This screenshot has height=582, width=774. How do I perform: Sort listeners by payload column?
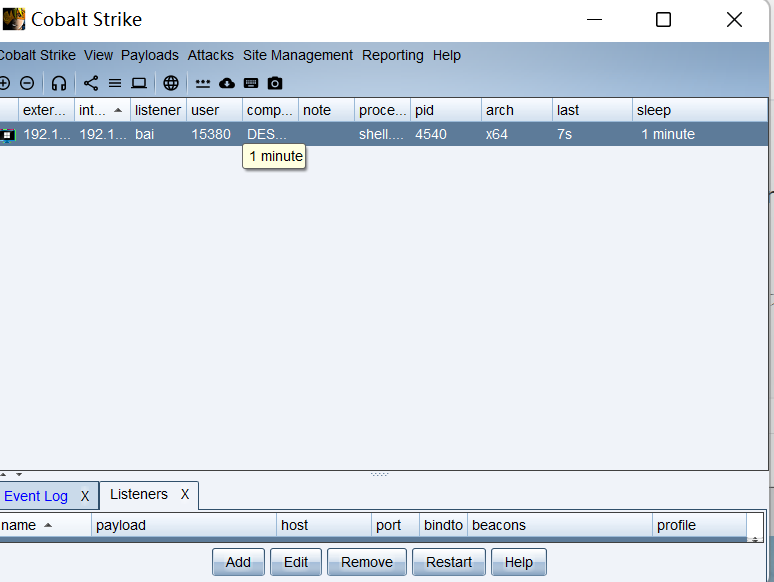184,525
